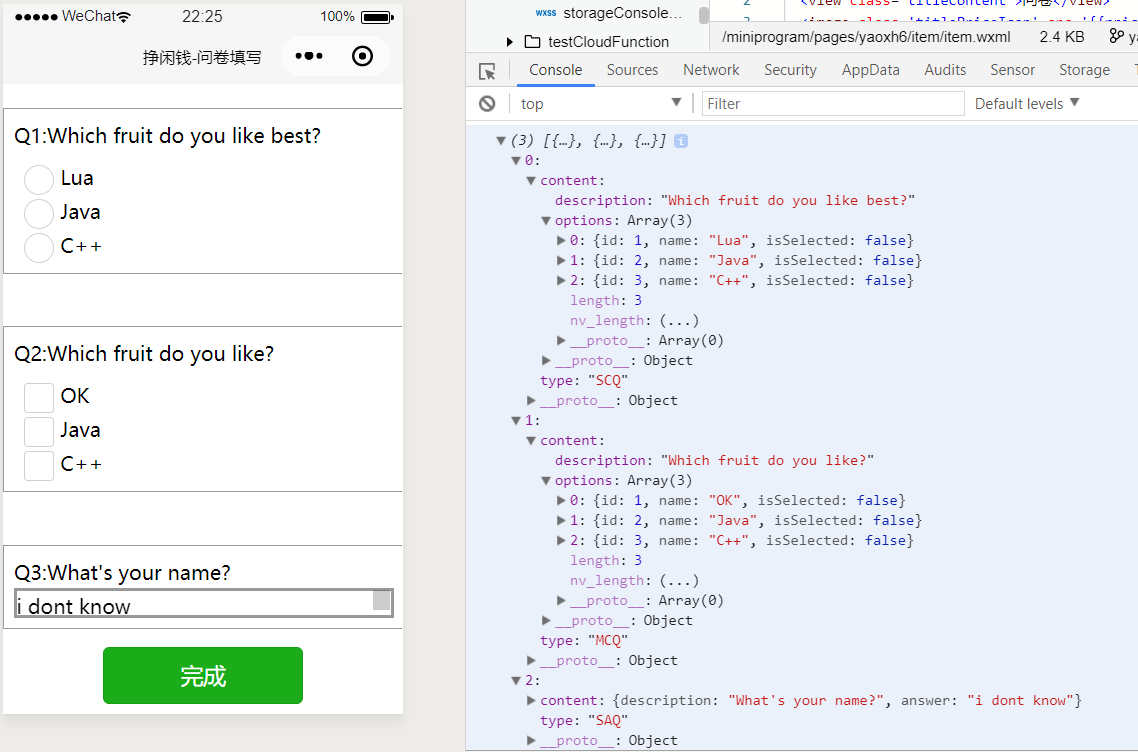Expand item 2's content object
The image size is (1138, 752).
click(531, 700)
